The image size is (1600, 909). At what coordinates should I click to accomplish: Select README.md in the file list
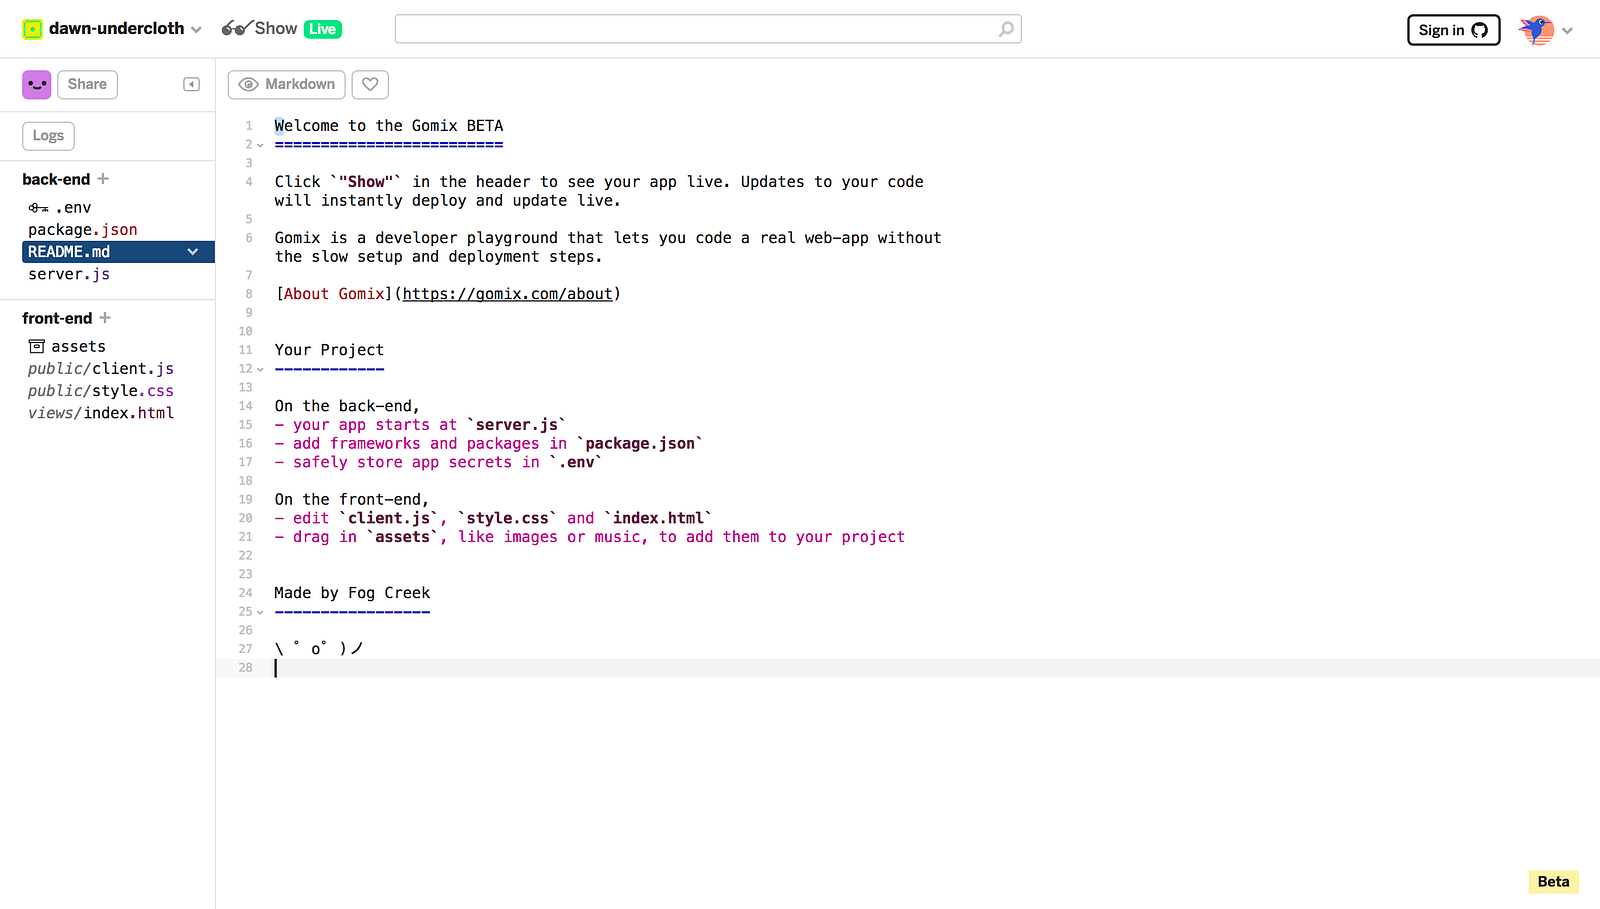pyautogui.click(x=118, y=252)
